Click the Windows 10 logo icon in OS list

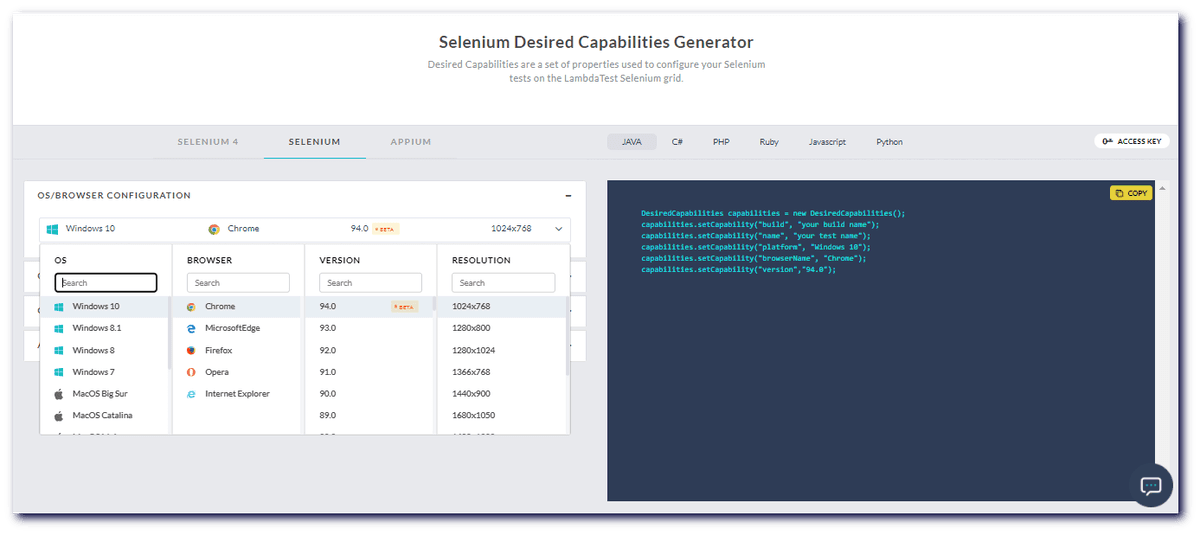(x=59, y=307)
